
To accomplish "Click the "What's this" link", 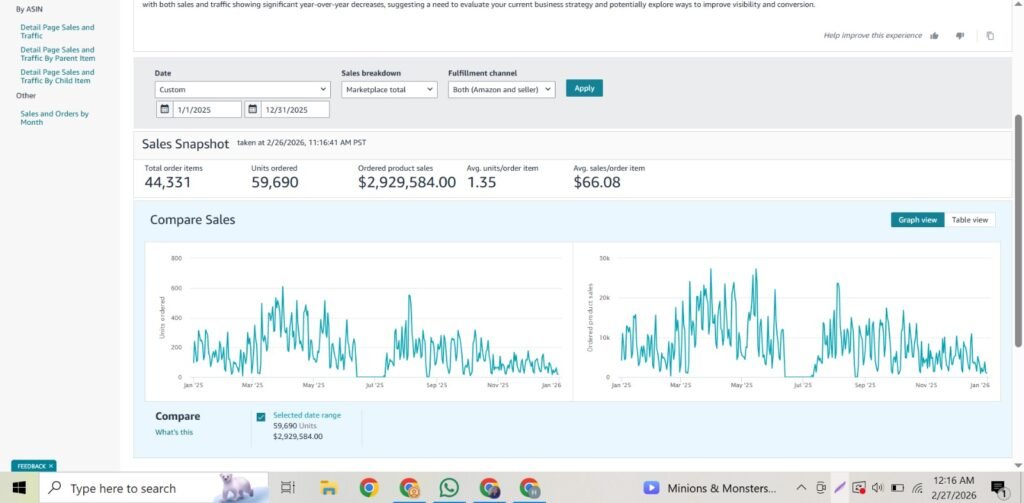I will [174, 432].
